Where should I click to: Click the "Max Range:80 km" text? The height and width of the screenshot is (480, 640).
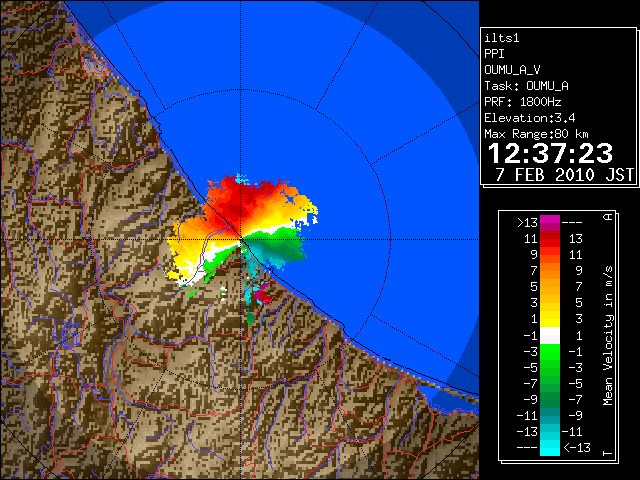pos(536,134)
